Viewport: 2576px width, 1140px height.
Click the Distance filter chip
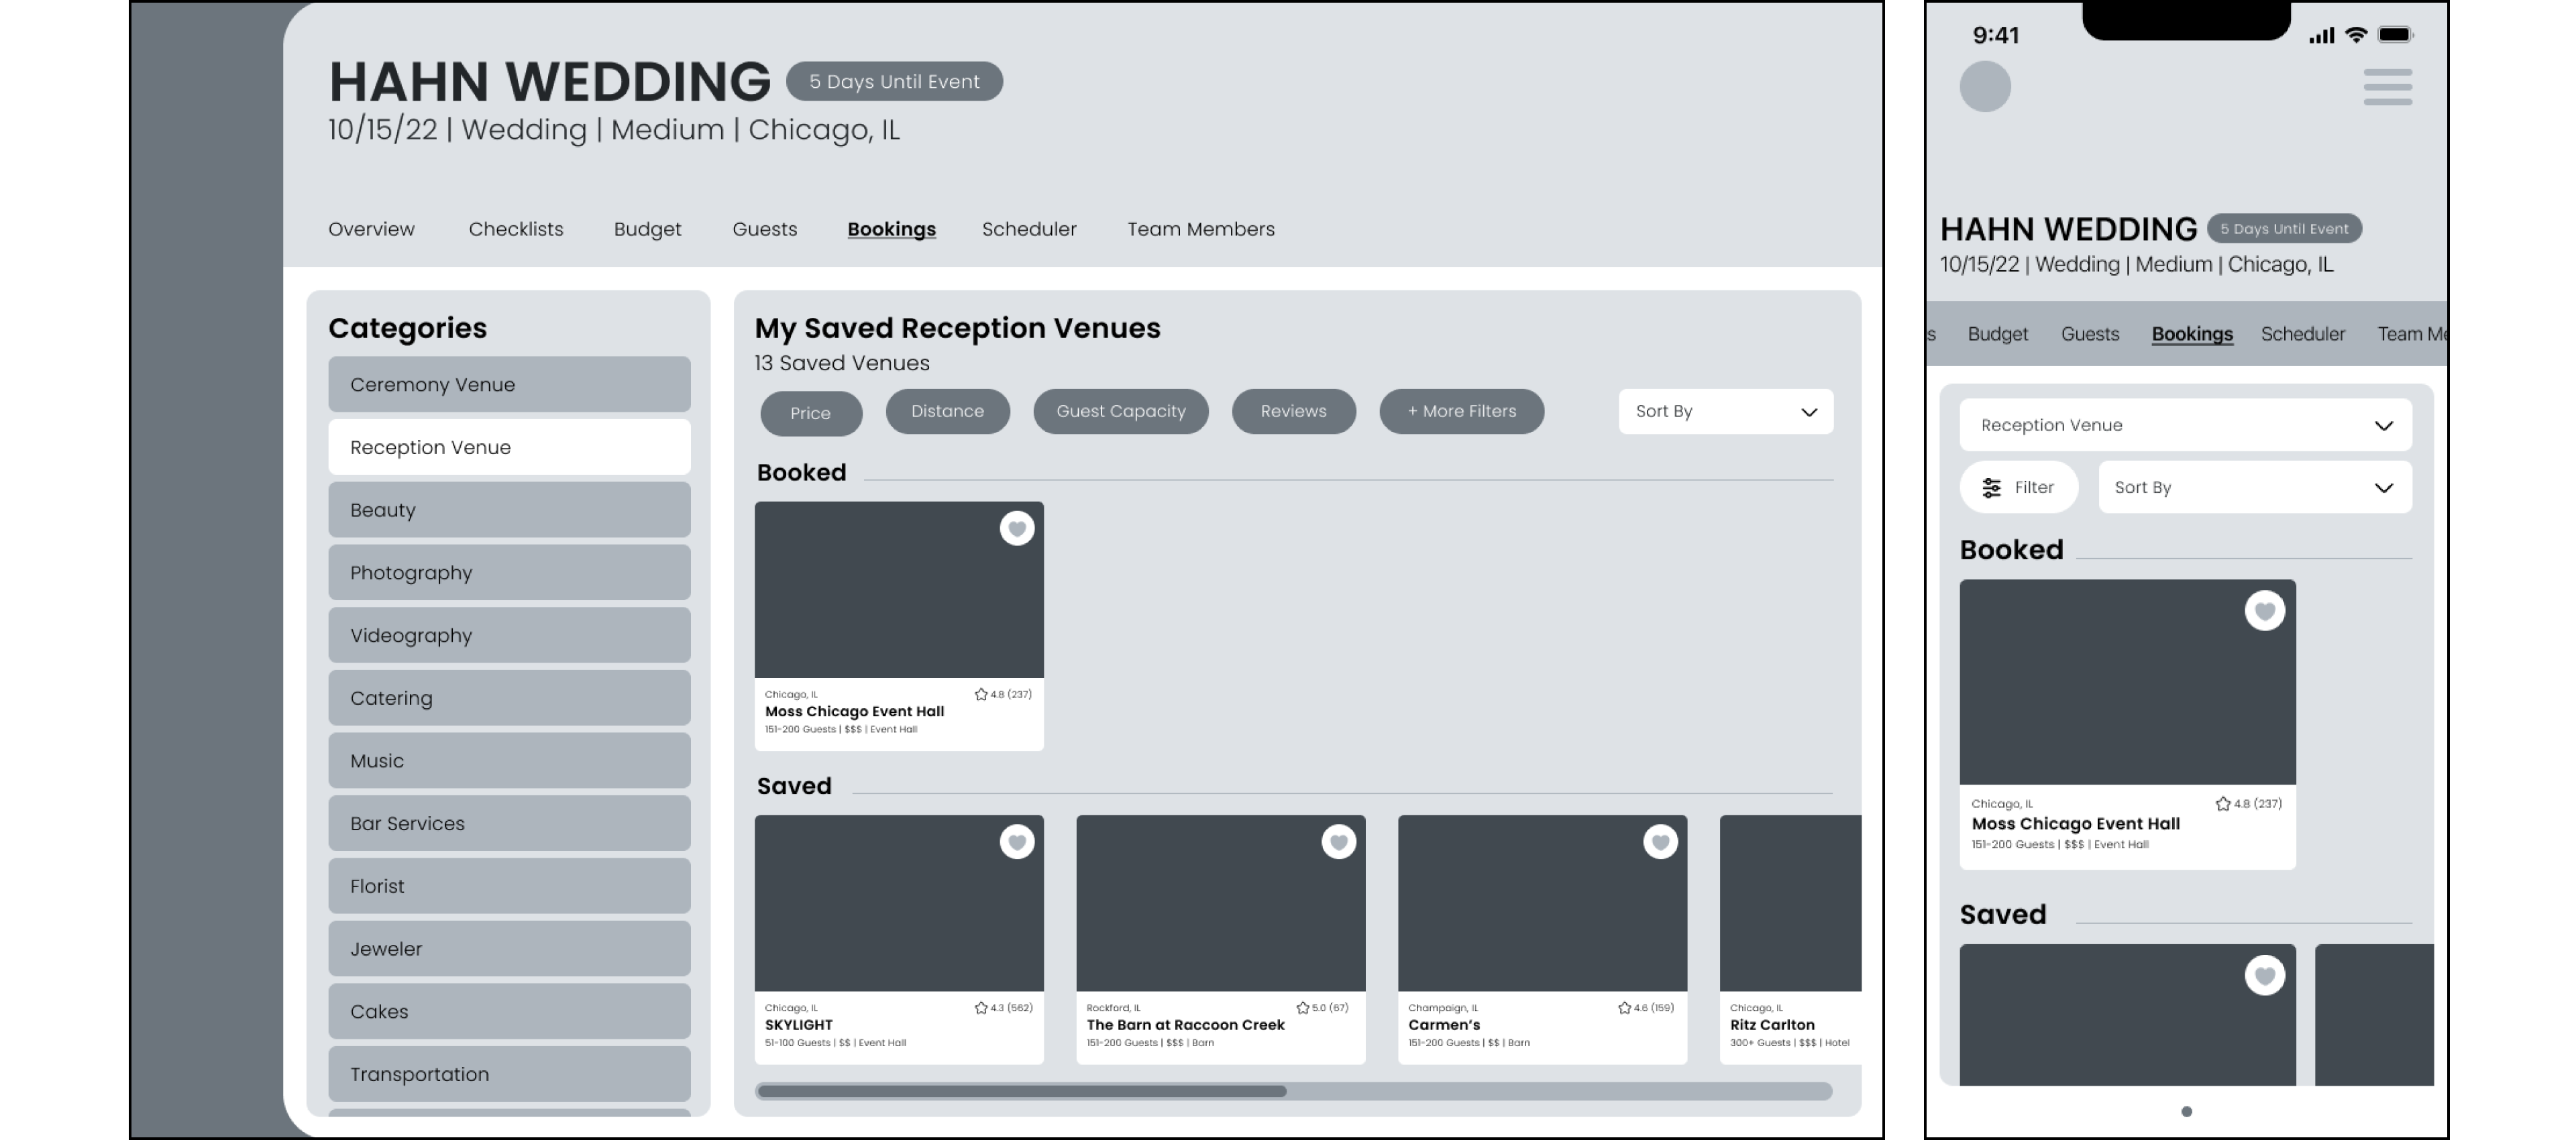(x=947, y=411)
